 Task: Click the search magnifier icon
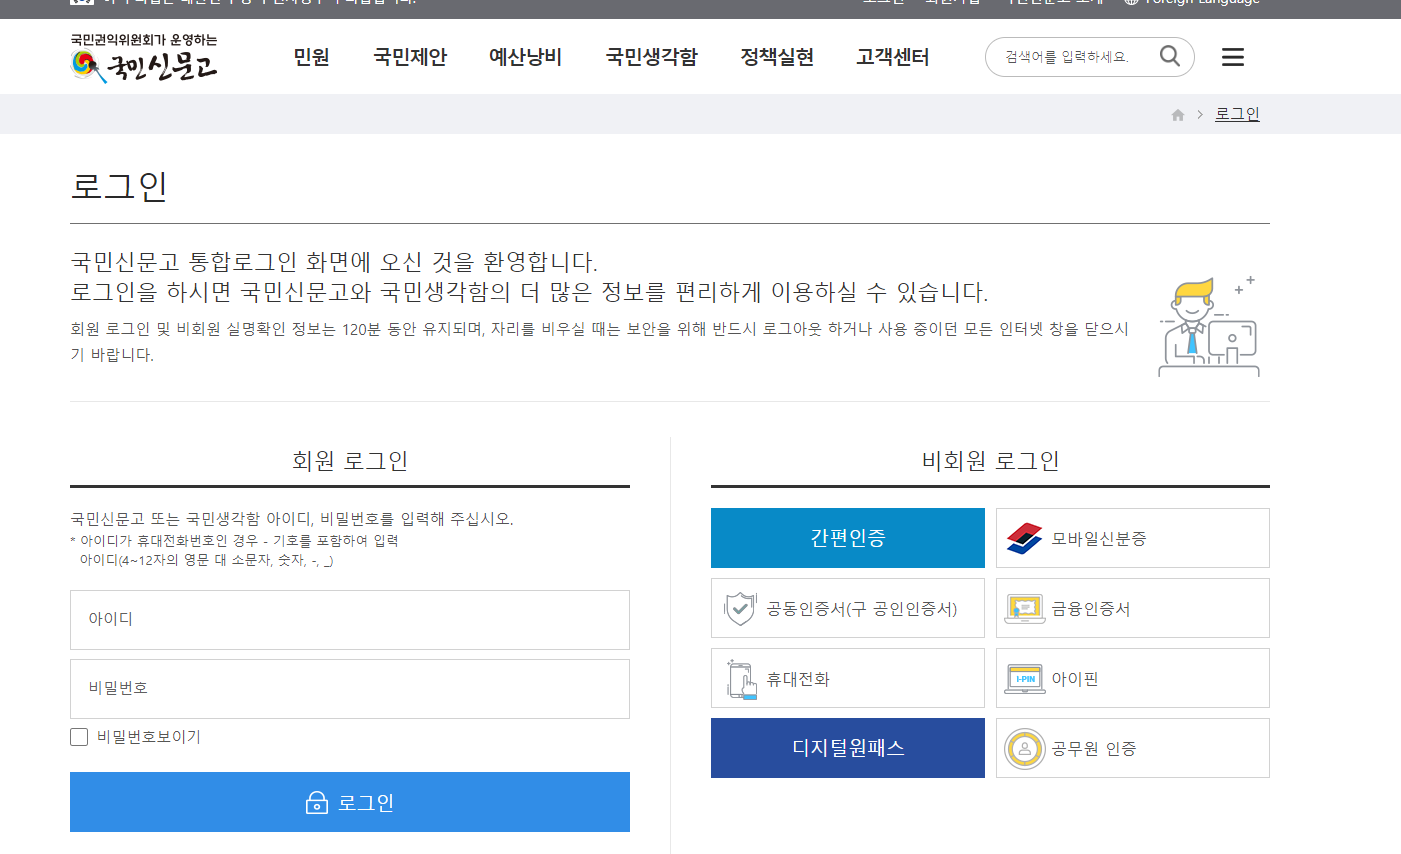[1168, 56]
